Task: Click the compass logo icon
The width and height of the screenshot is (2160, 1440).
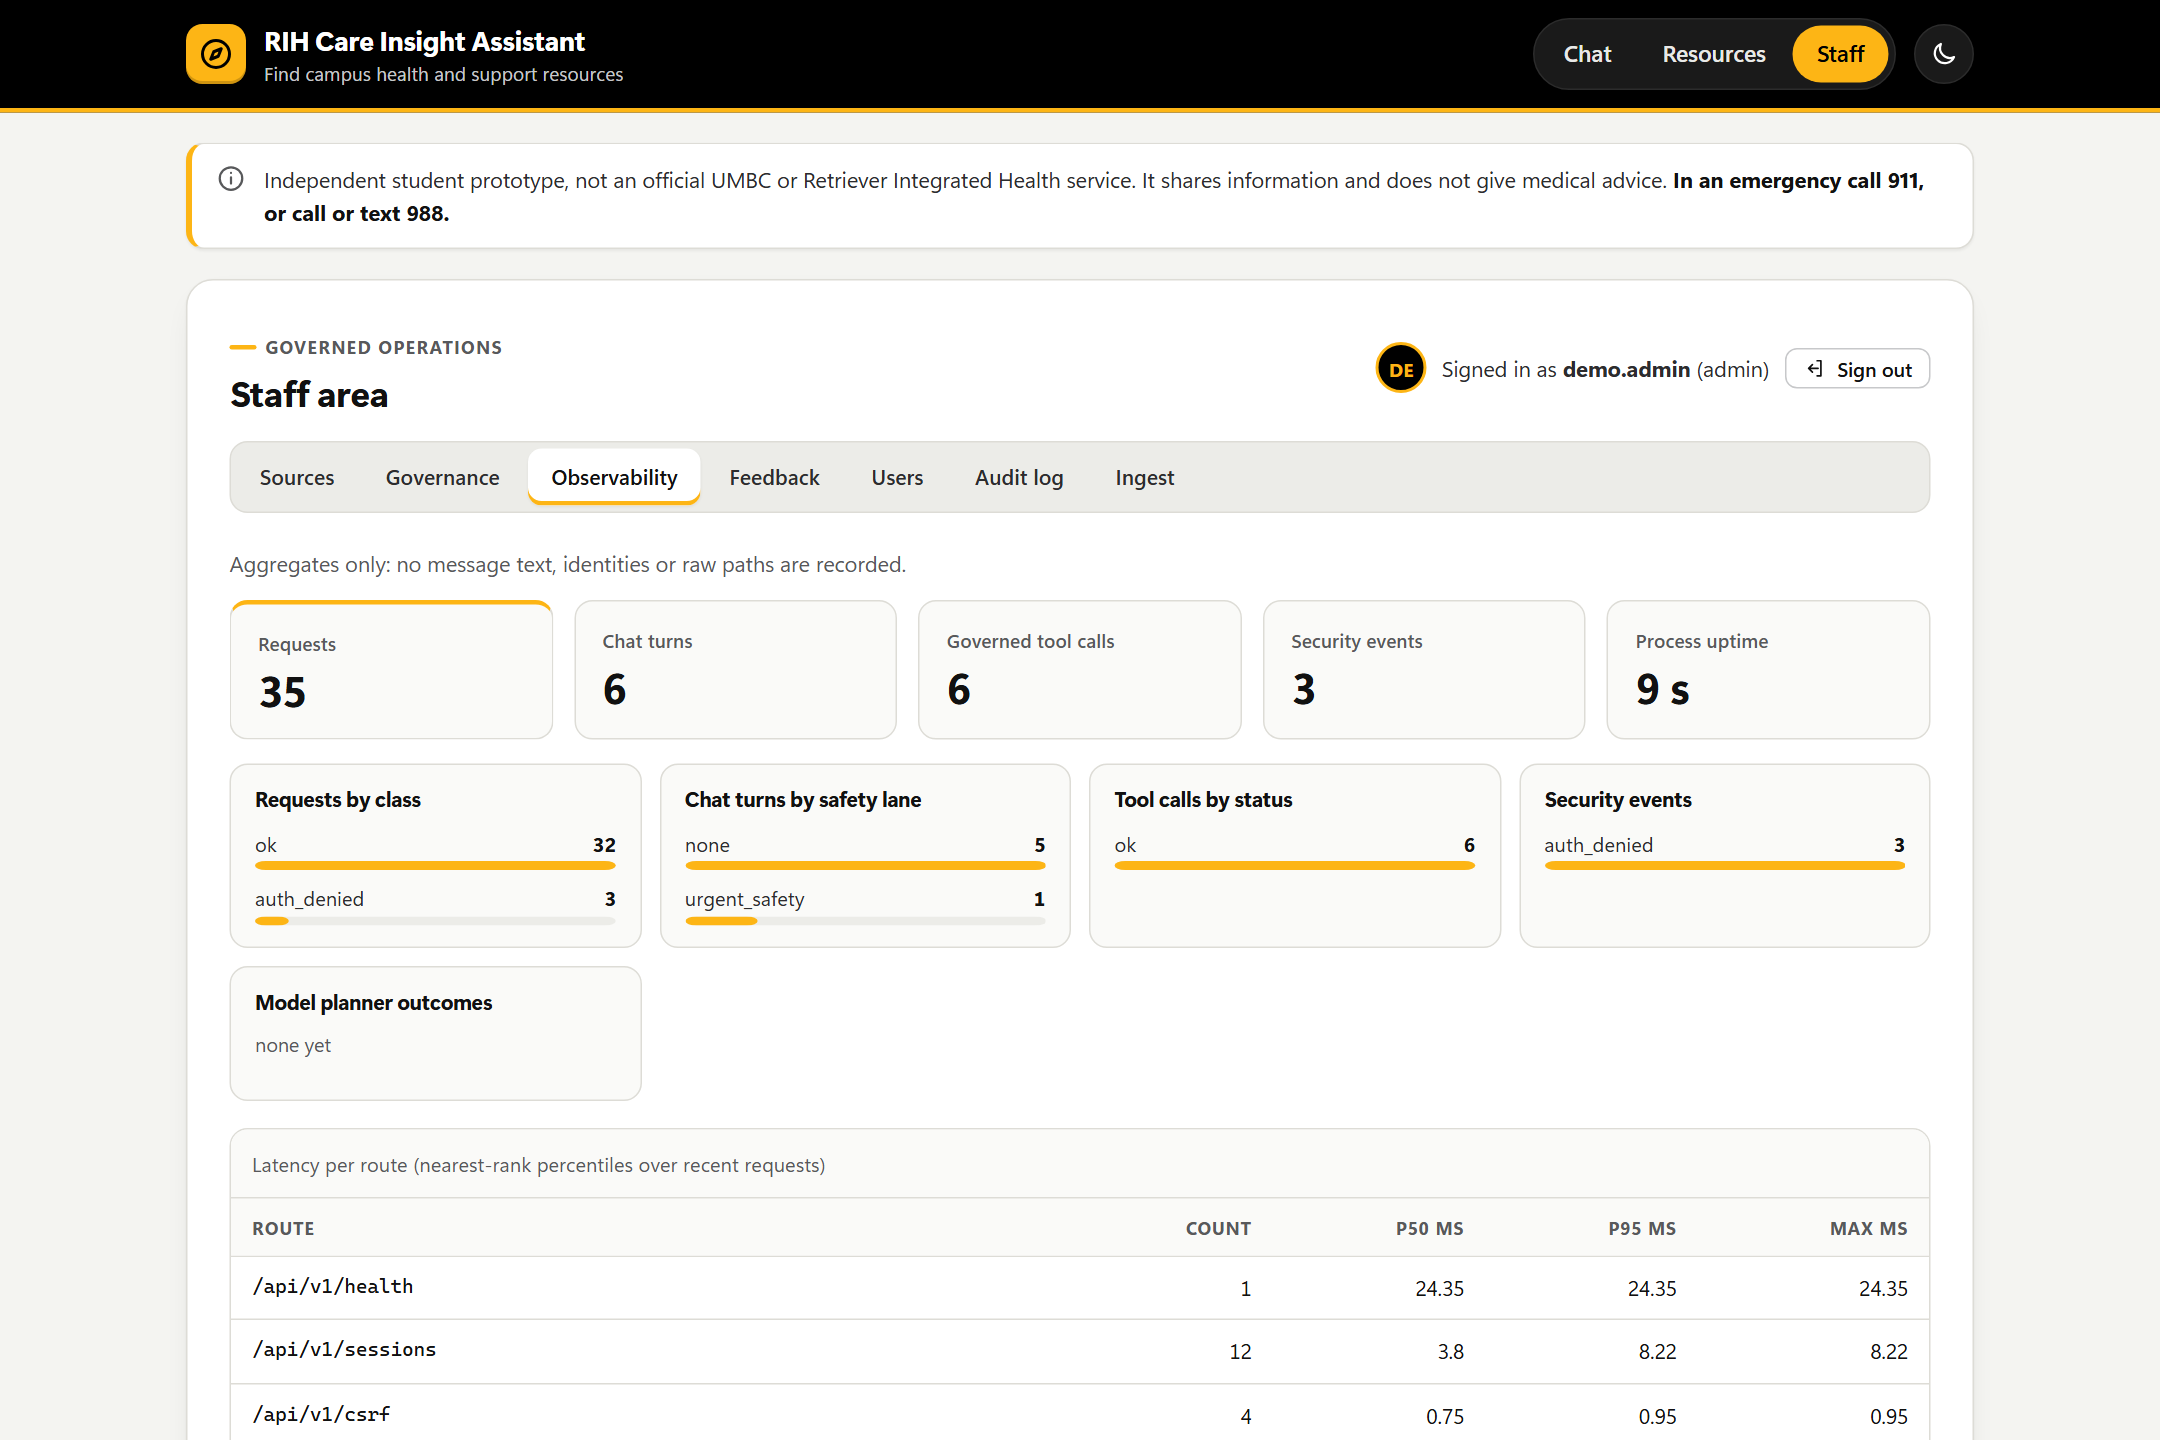Action: tap(216, 54)
